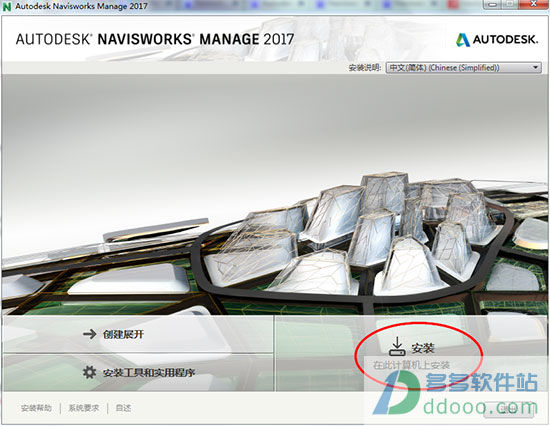550x426 pixels.
Task: Open the 系统要求 link
Action: tap(83, 408)
